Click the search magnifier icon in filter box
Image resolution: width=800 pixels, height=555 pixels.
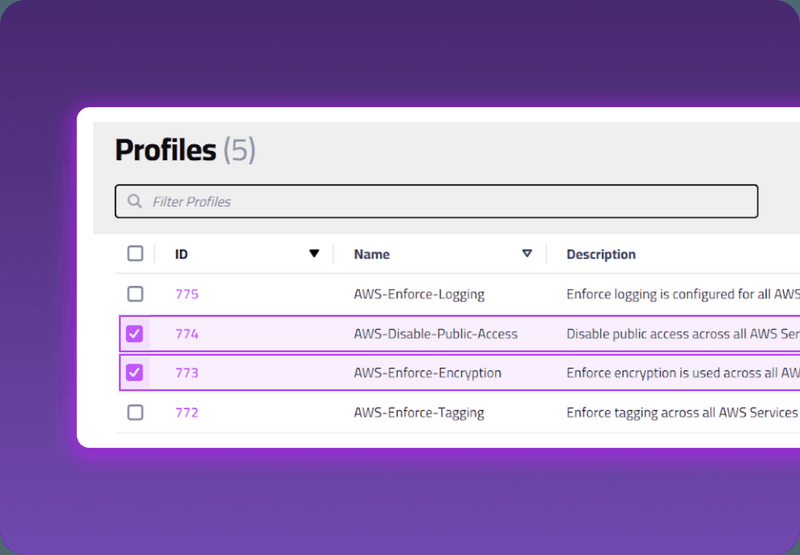135,201
